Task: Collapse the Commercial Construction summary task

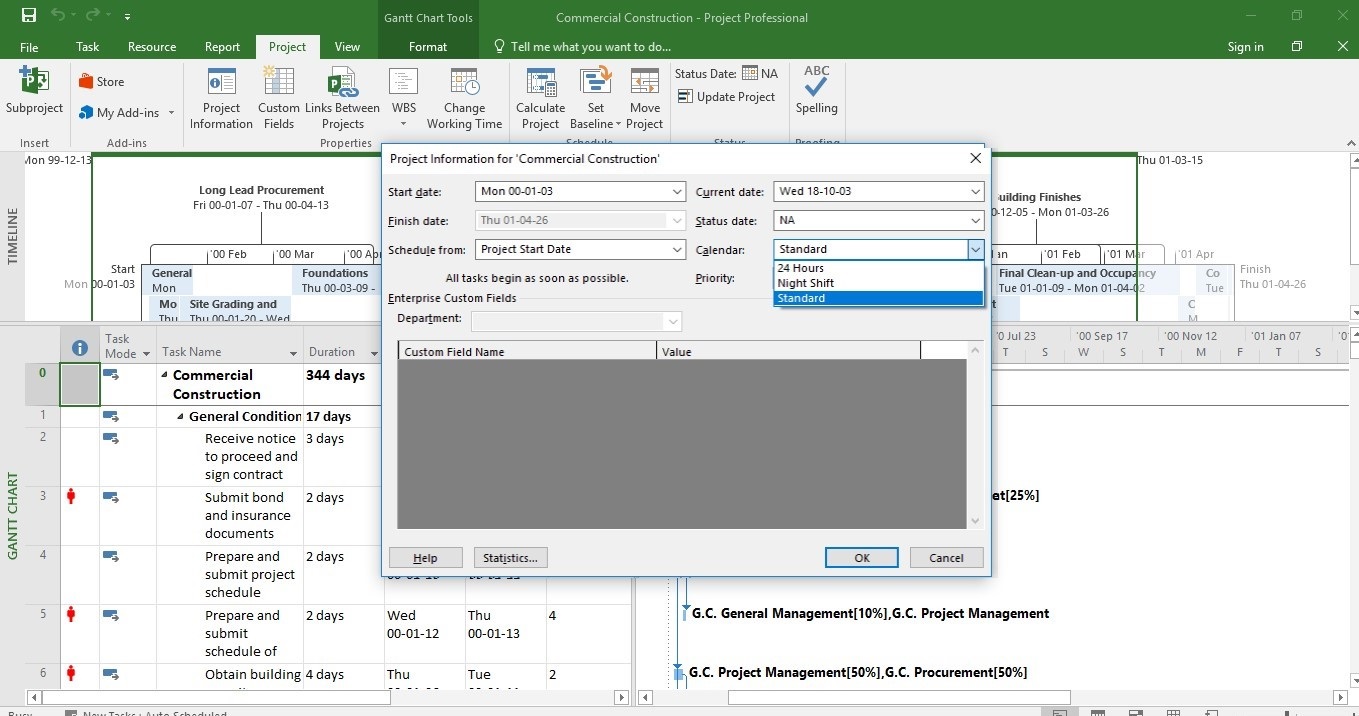Action: [x=163, y=375]
